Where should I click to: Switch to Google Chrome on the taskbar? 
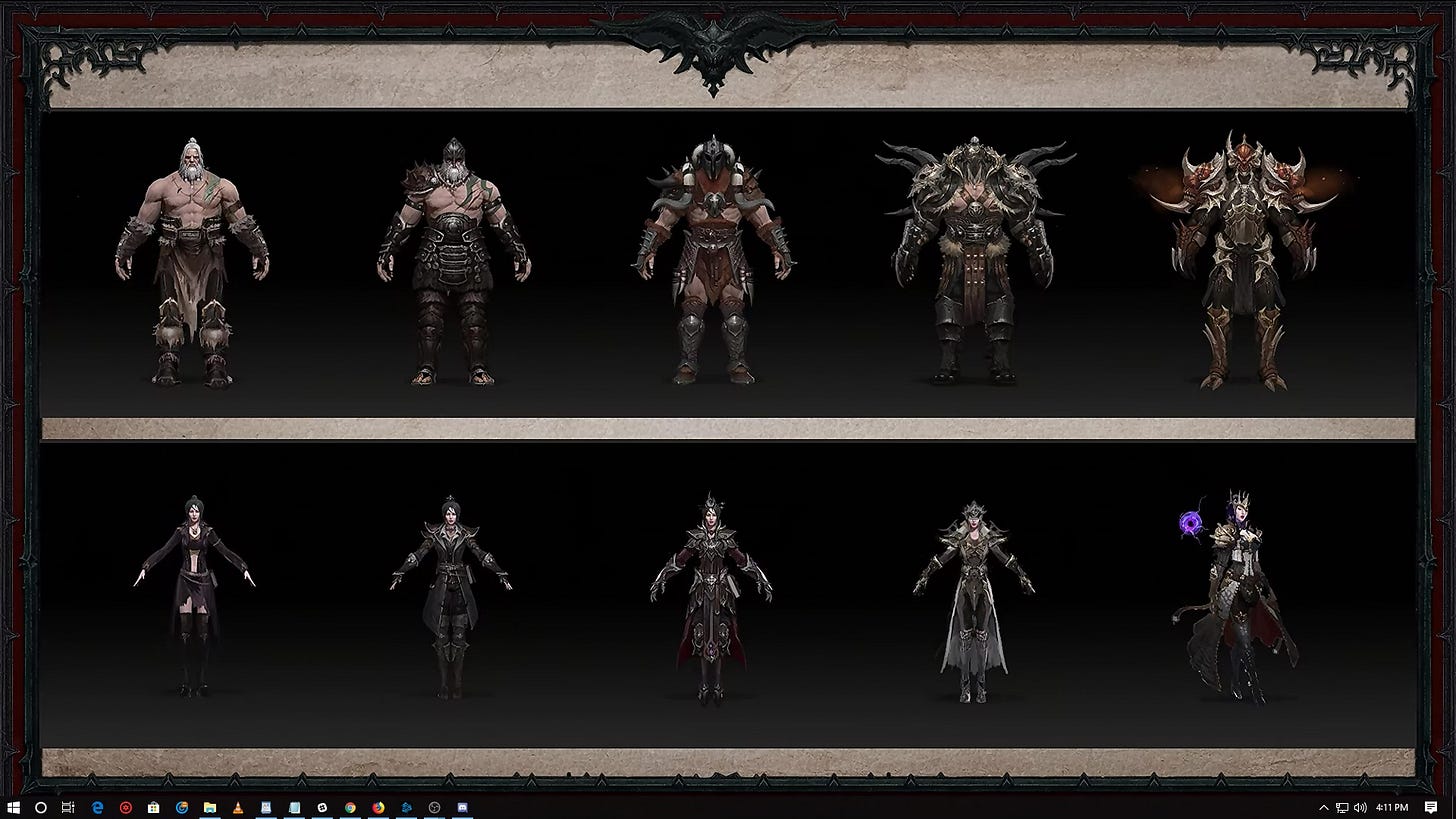click(350, 807)
